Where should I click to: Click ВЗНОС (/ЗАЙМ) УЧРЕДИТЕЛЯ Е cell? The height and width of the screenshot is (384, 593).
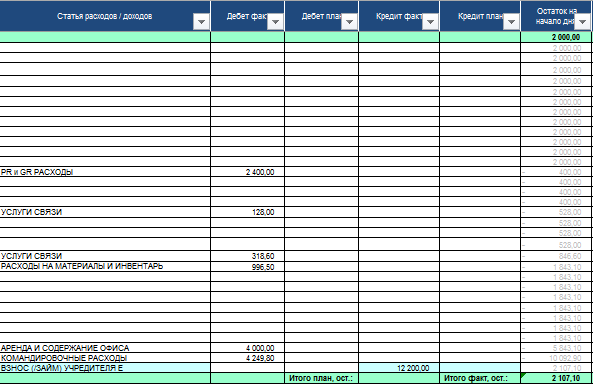tap(105, 368)
